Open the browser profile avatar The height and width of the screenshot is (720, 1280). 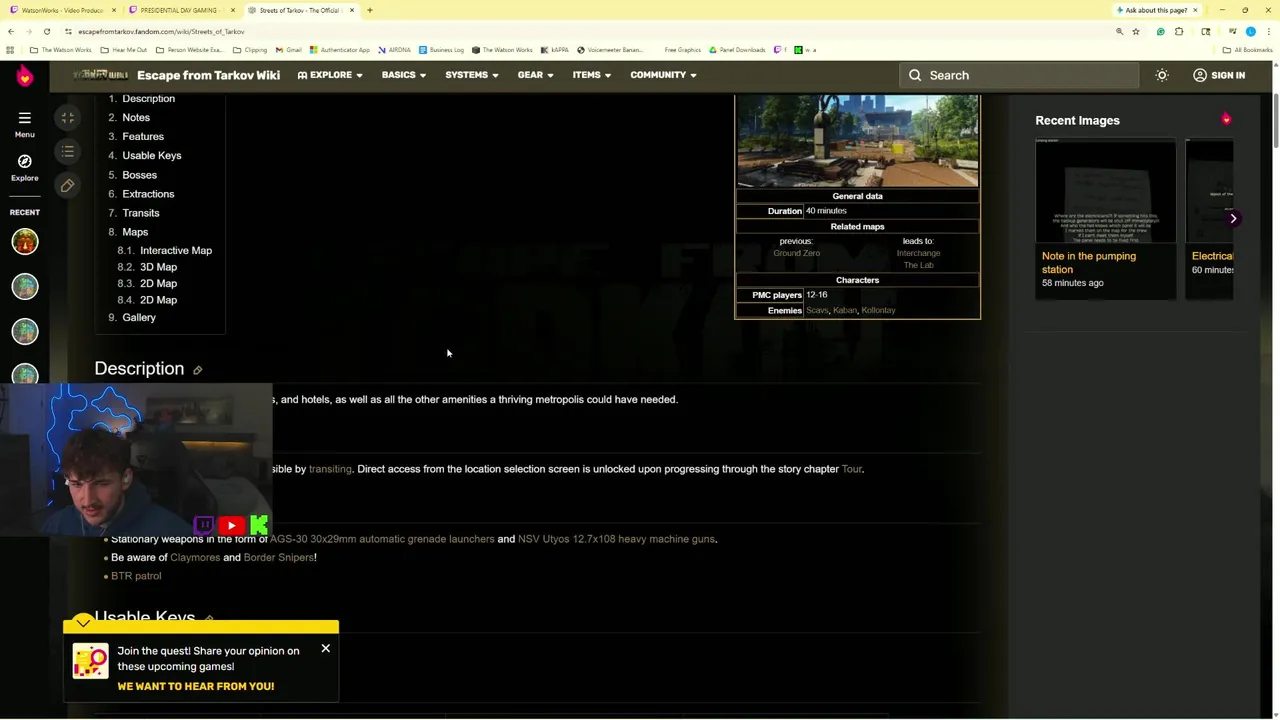point(1250,32)
